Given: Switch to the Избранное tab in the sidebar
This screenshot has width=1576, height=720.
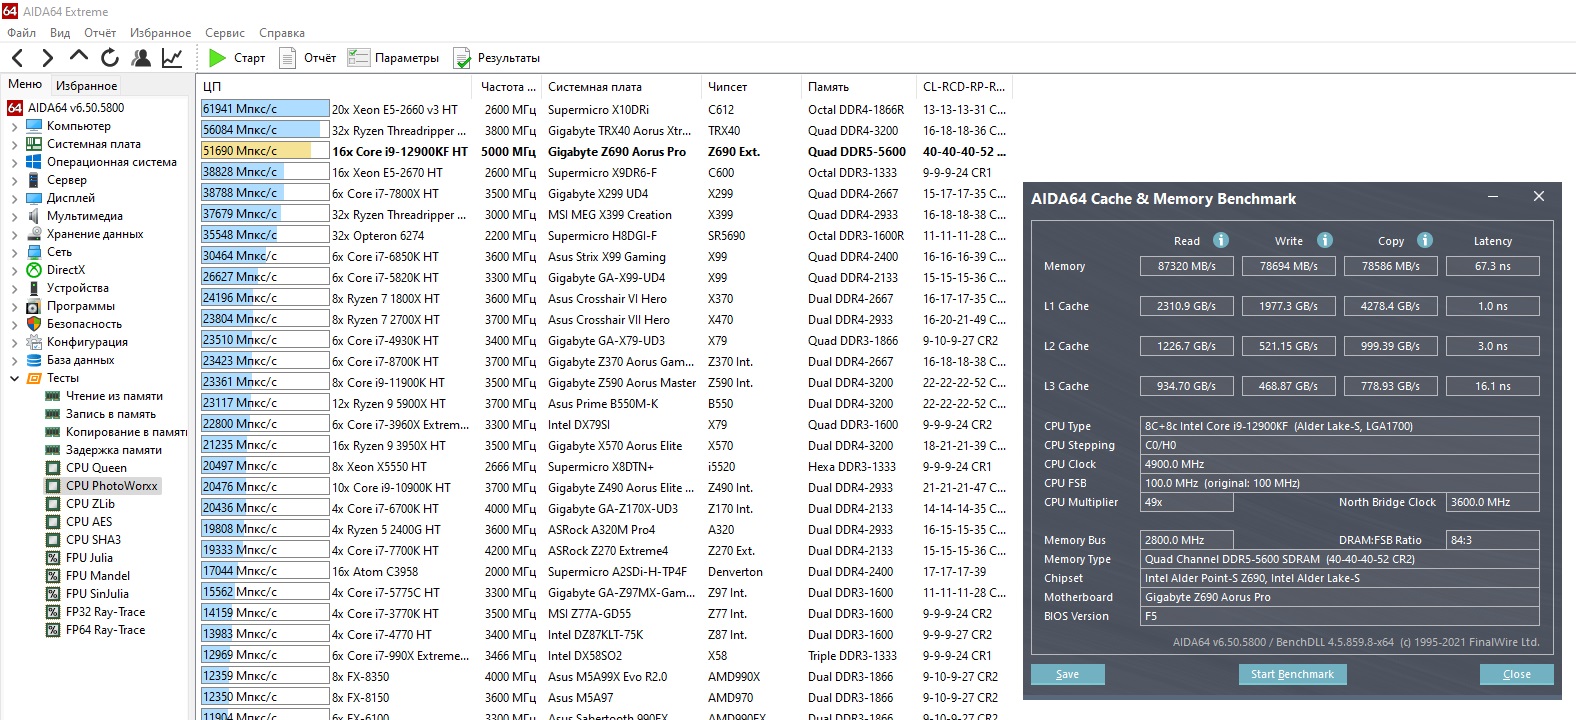Looking at the screenshot, I should 86,86.
